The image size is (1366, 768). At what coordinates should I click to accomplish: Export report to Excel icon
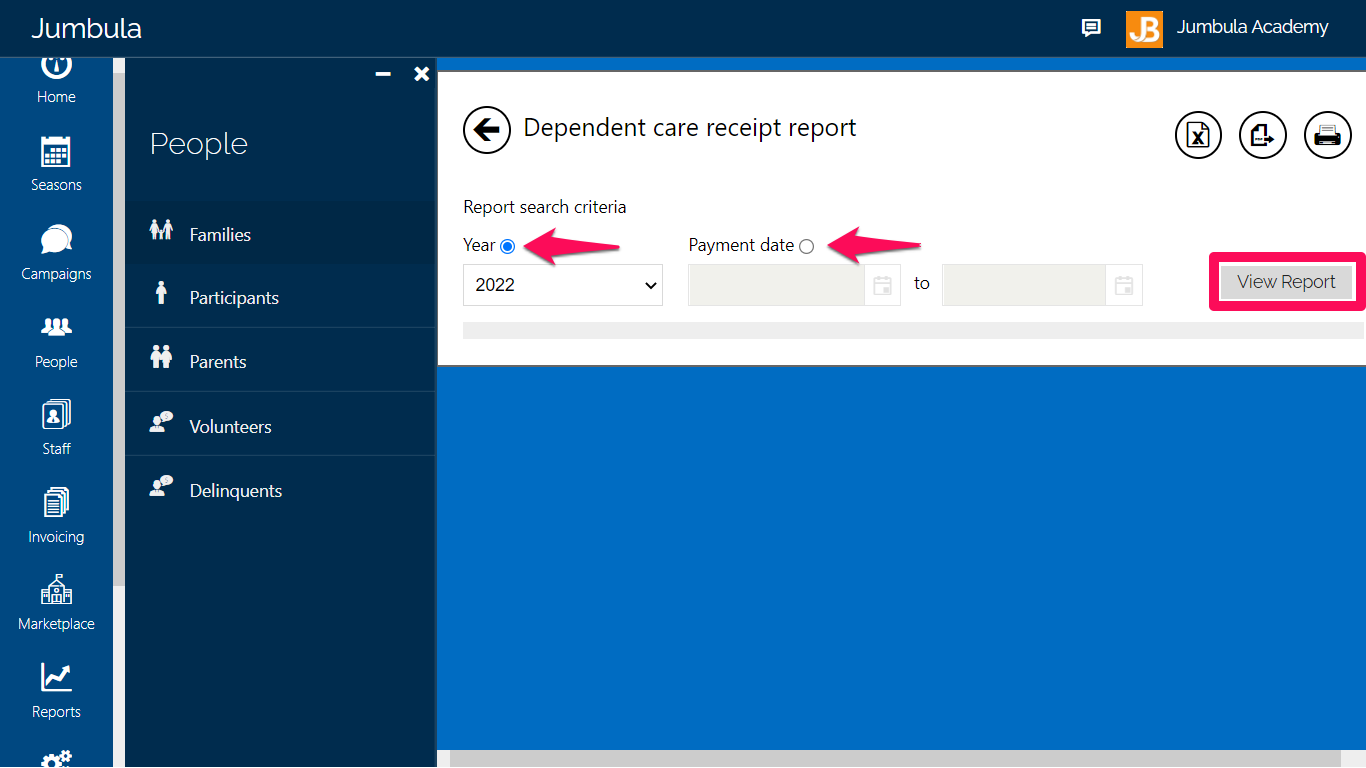click(x=1198, y=134)
